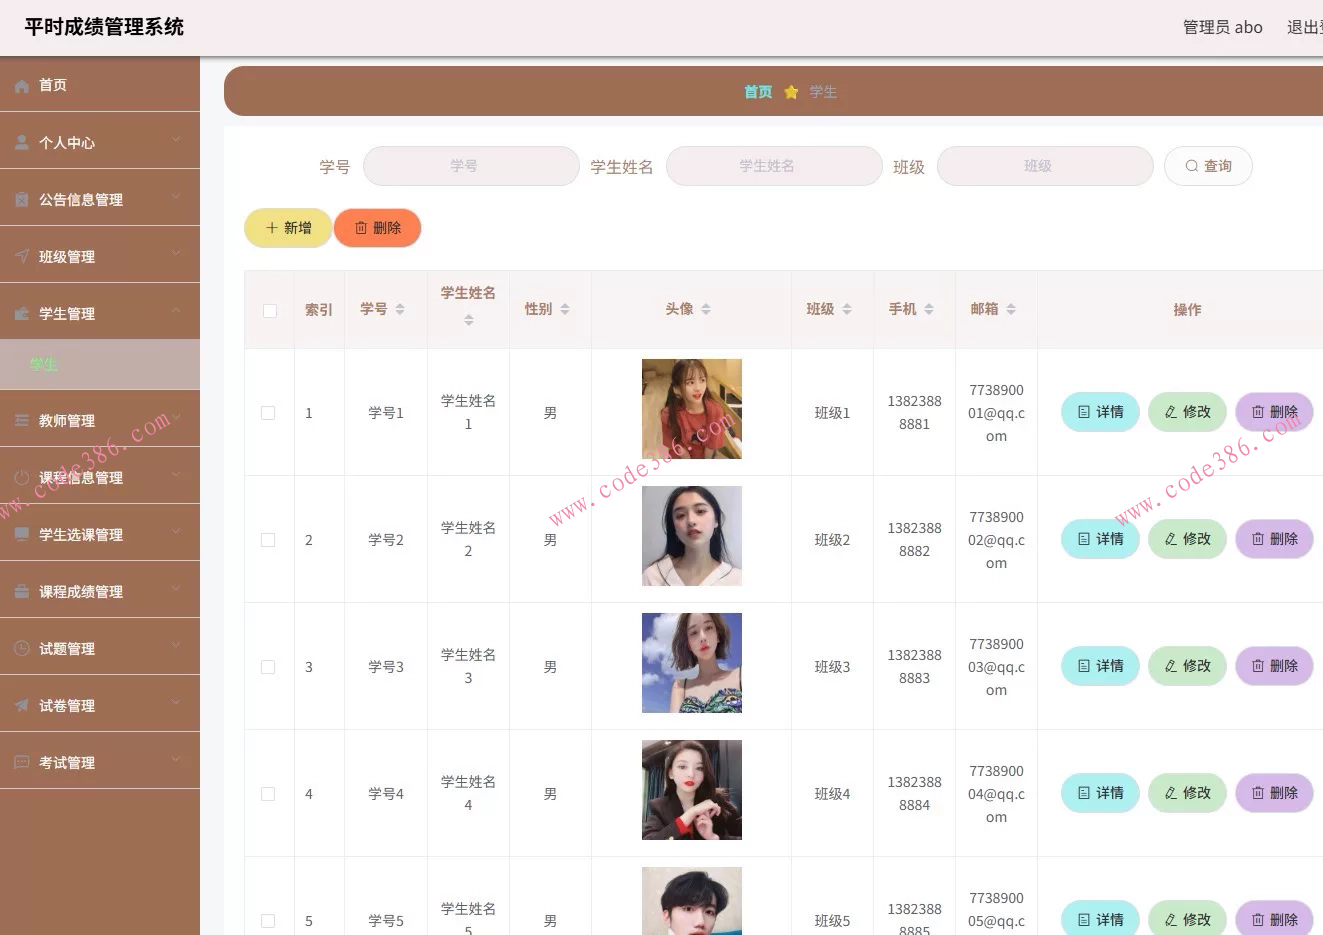The image size is (1323, 935).
Task: Check the checkbox for student 学号3
Action: click(268, 666)
